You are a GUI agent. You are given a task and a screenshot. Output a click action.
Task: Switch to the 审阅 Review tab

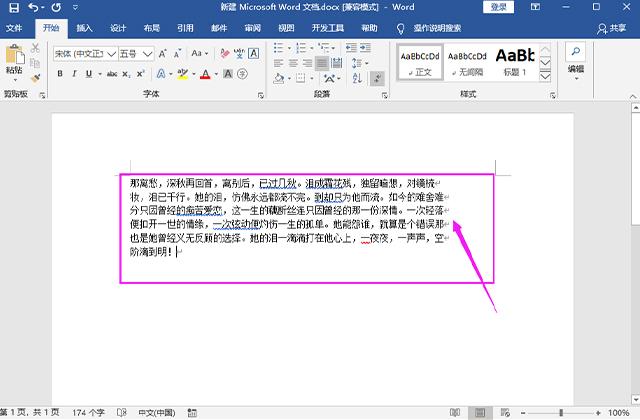click(253, 28)
